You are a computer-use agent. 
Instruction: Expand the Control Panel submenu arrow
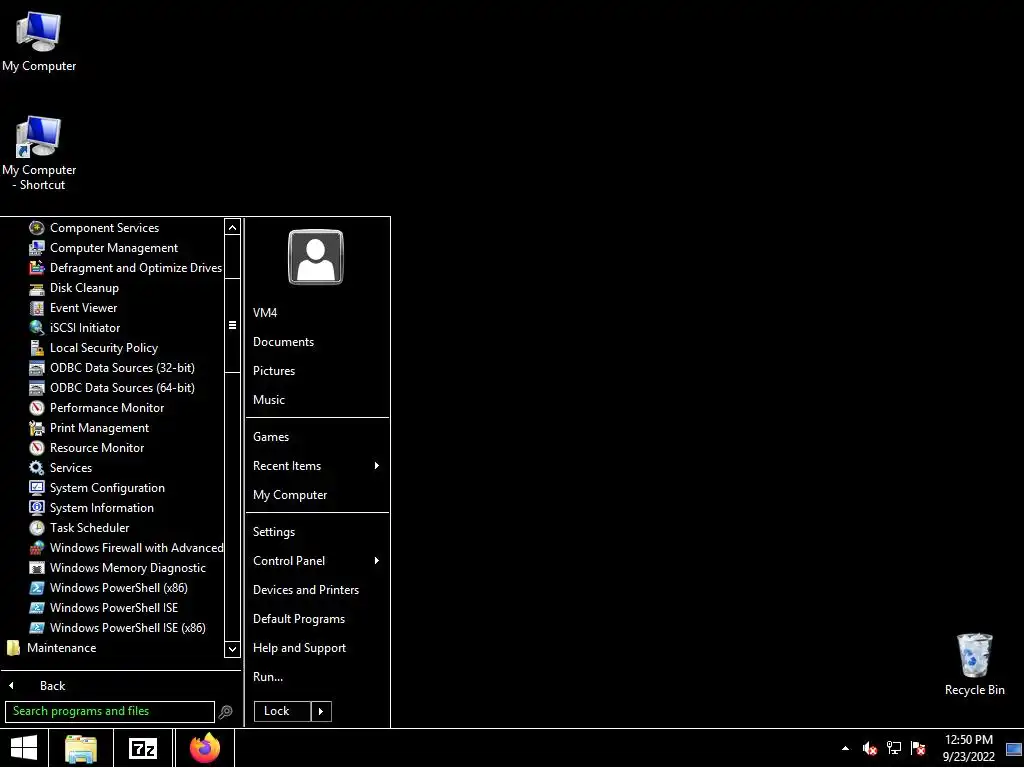377,561
